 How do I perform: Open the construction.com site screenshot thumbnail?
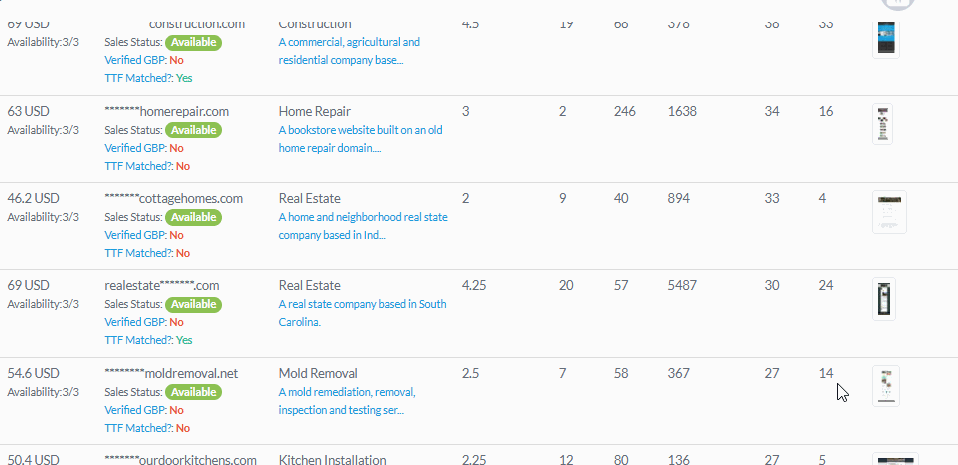(x=885, y=39)
